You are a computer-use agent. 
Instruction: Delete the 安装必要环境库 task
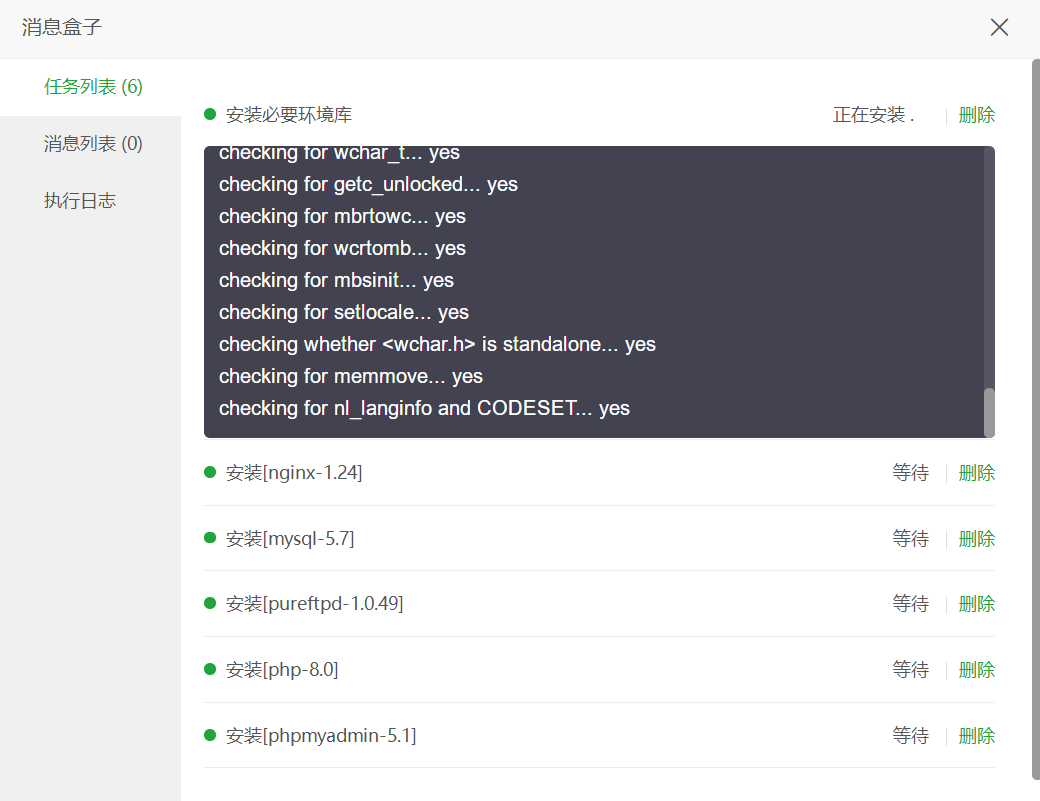pos(976,115)
